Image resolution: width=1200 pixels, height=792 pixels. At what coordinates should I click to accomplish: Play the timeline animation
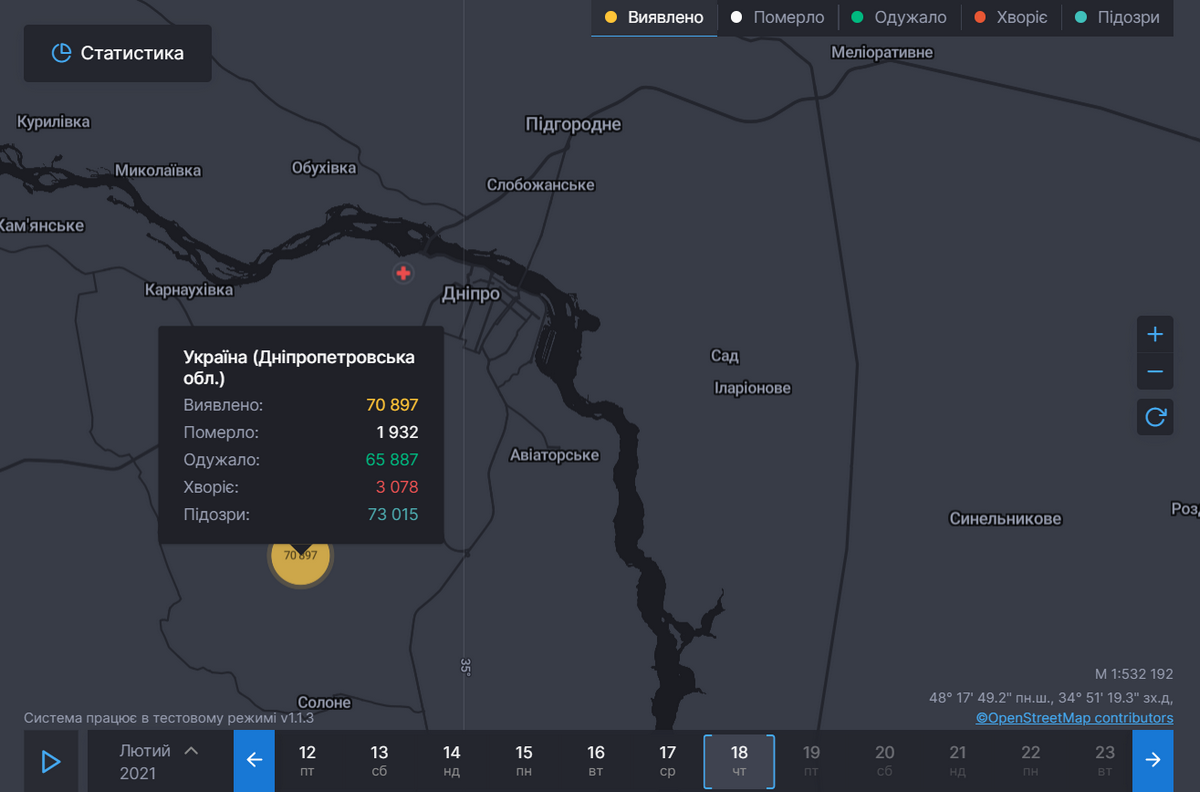pyautogui.click(x=51, y=761)
